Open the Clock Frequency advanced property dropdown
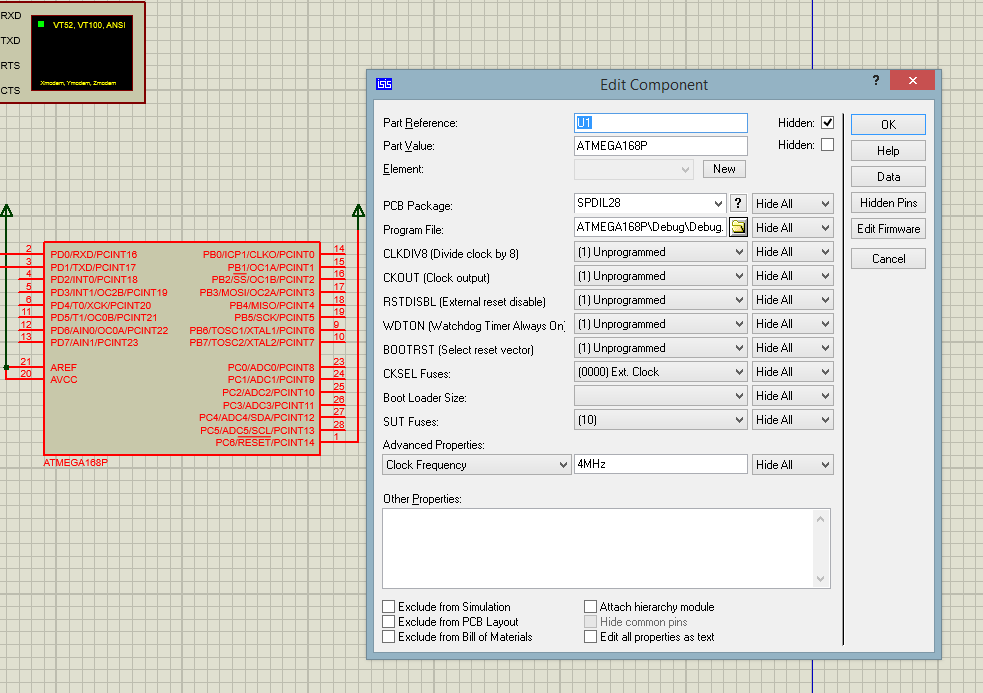The image size is (983, 693). tap(565, 464)
